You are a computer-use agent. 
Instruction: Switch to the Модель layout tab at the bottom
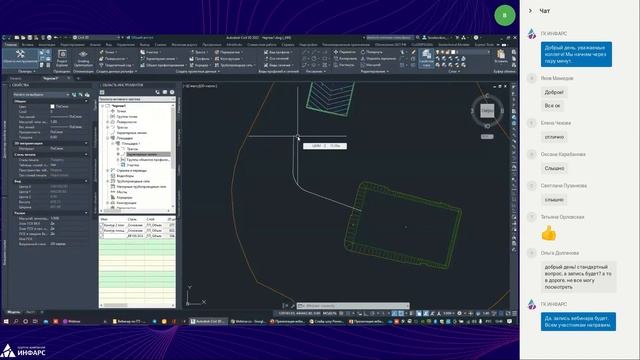click(14, 312)
